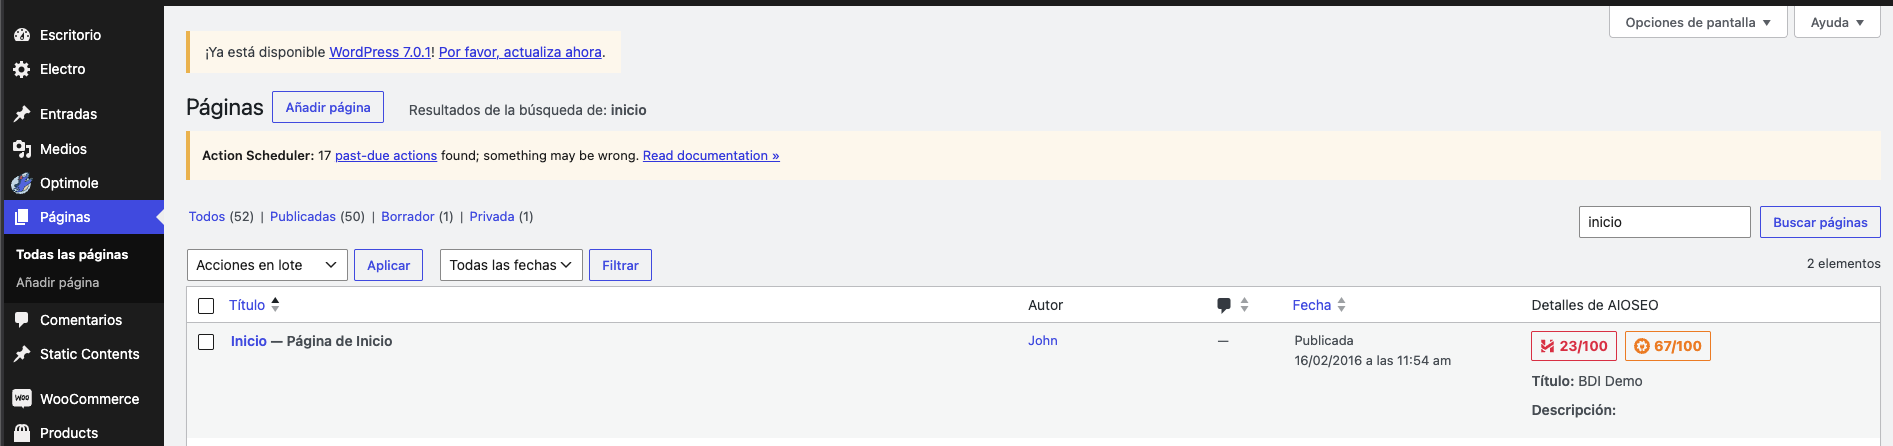Click the Products bag icon
Viewport: 1893px width, 446px height.
point(21,433)
